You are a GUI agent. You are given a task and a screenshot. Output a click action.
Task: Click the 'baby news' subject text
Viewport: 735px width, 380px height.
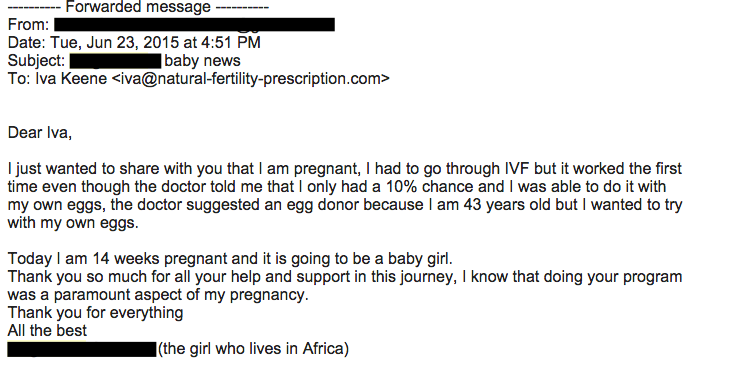coord(202,61)
